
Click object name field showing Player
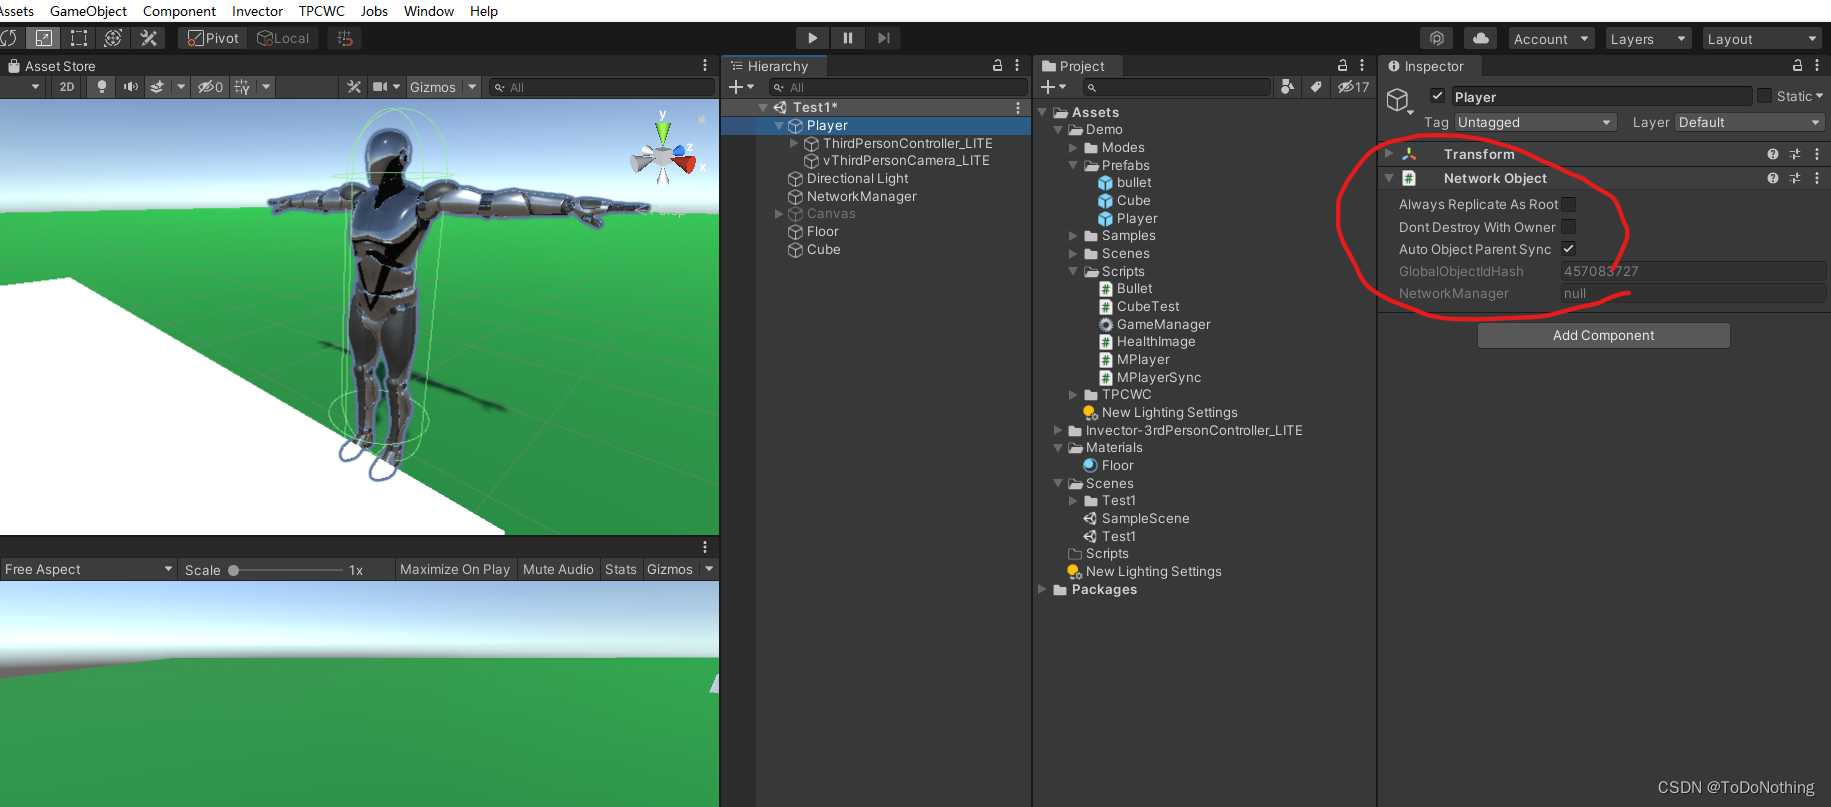point(1601,96)
